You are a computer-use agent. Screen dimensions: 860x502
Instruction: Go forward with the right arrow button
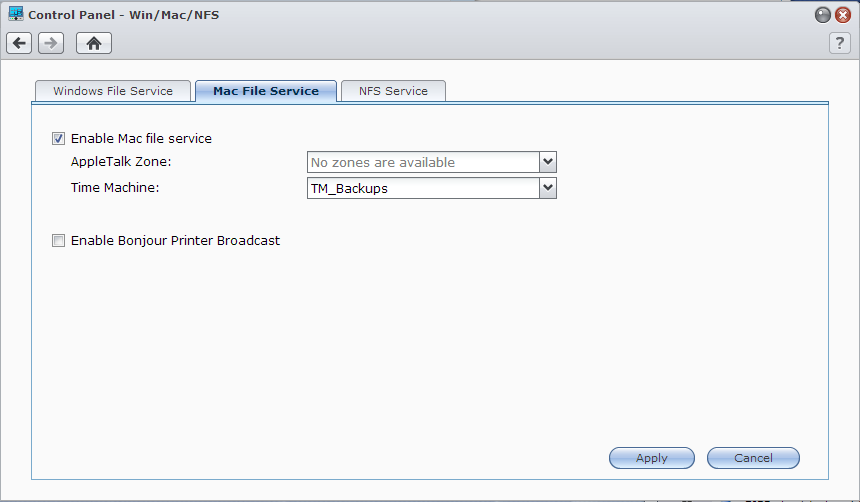51,43
